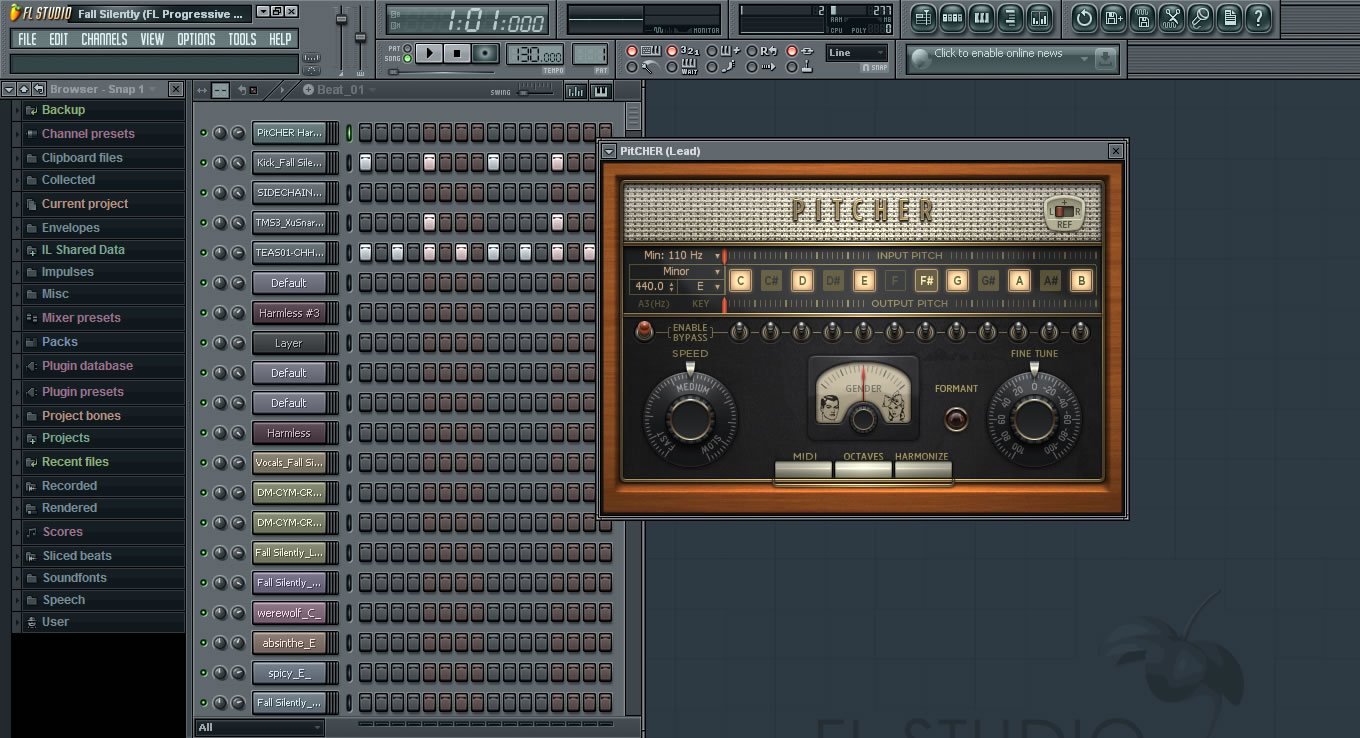The width and height of the screenshot is (1360, 738).
Task: Open the playlist window from the toolbar
Action: pyautogui.click(x=923, y=17)
